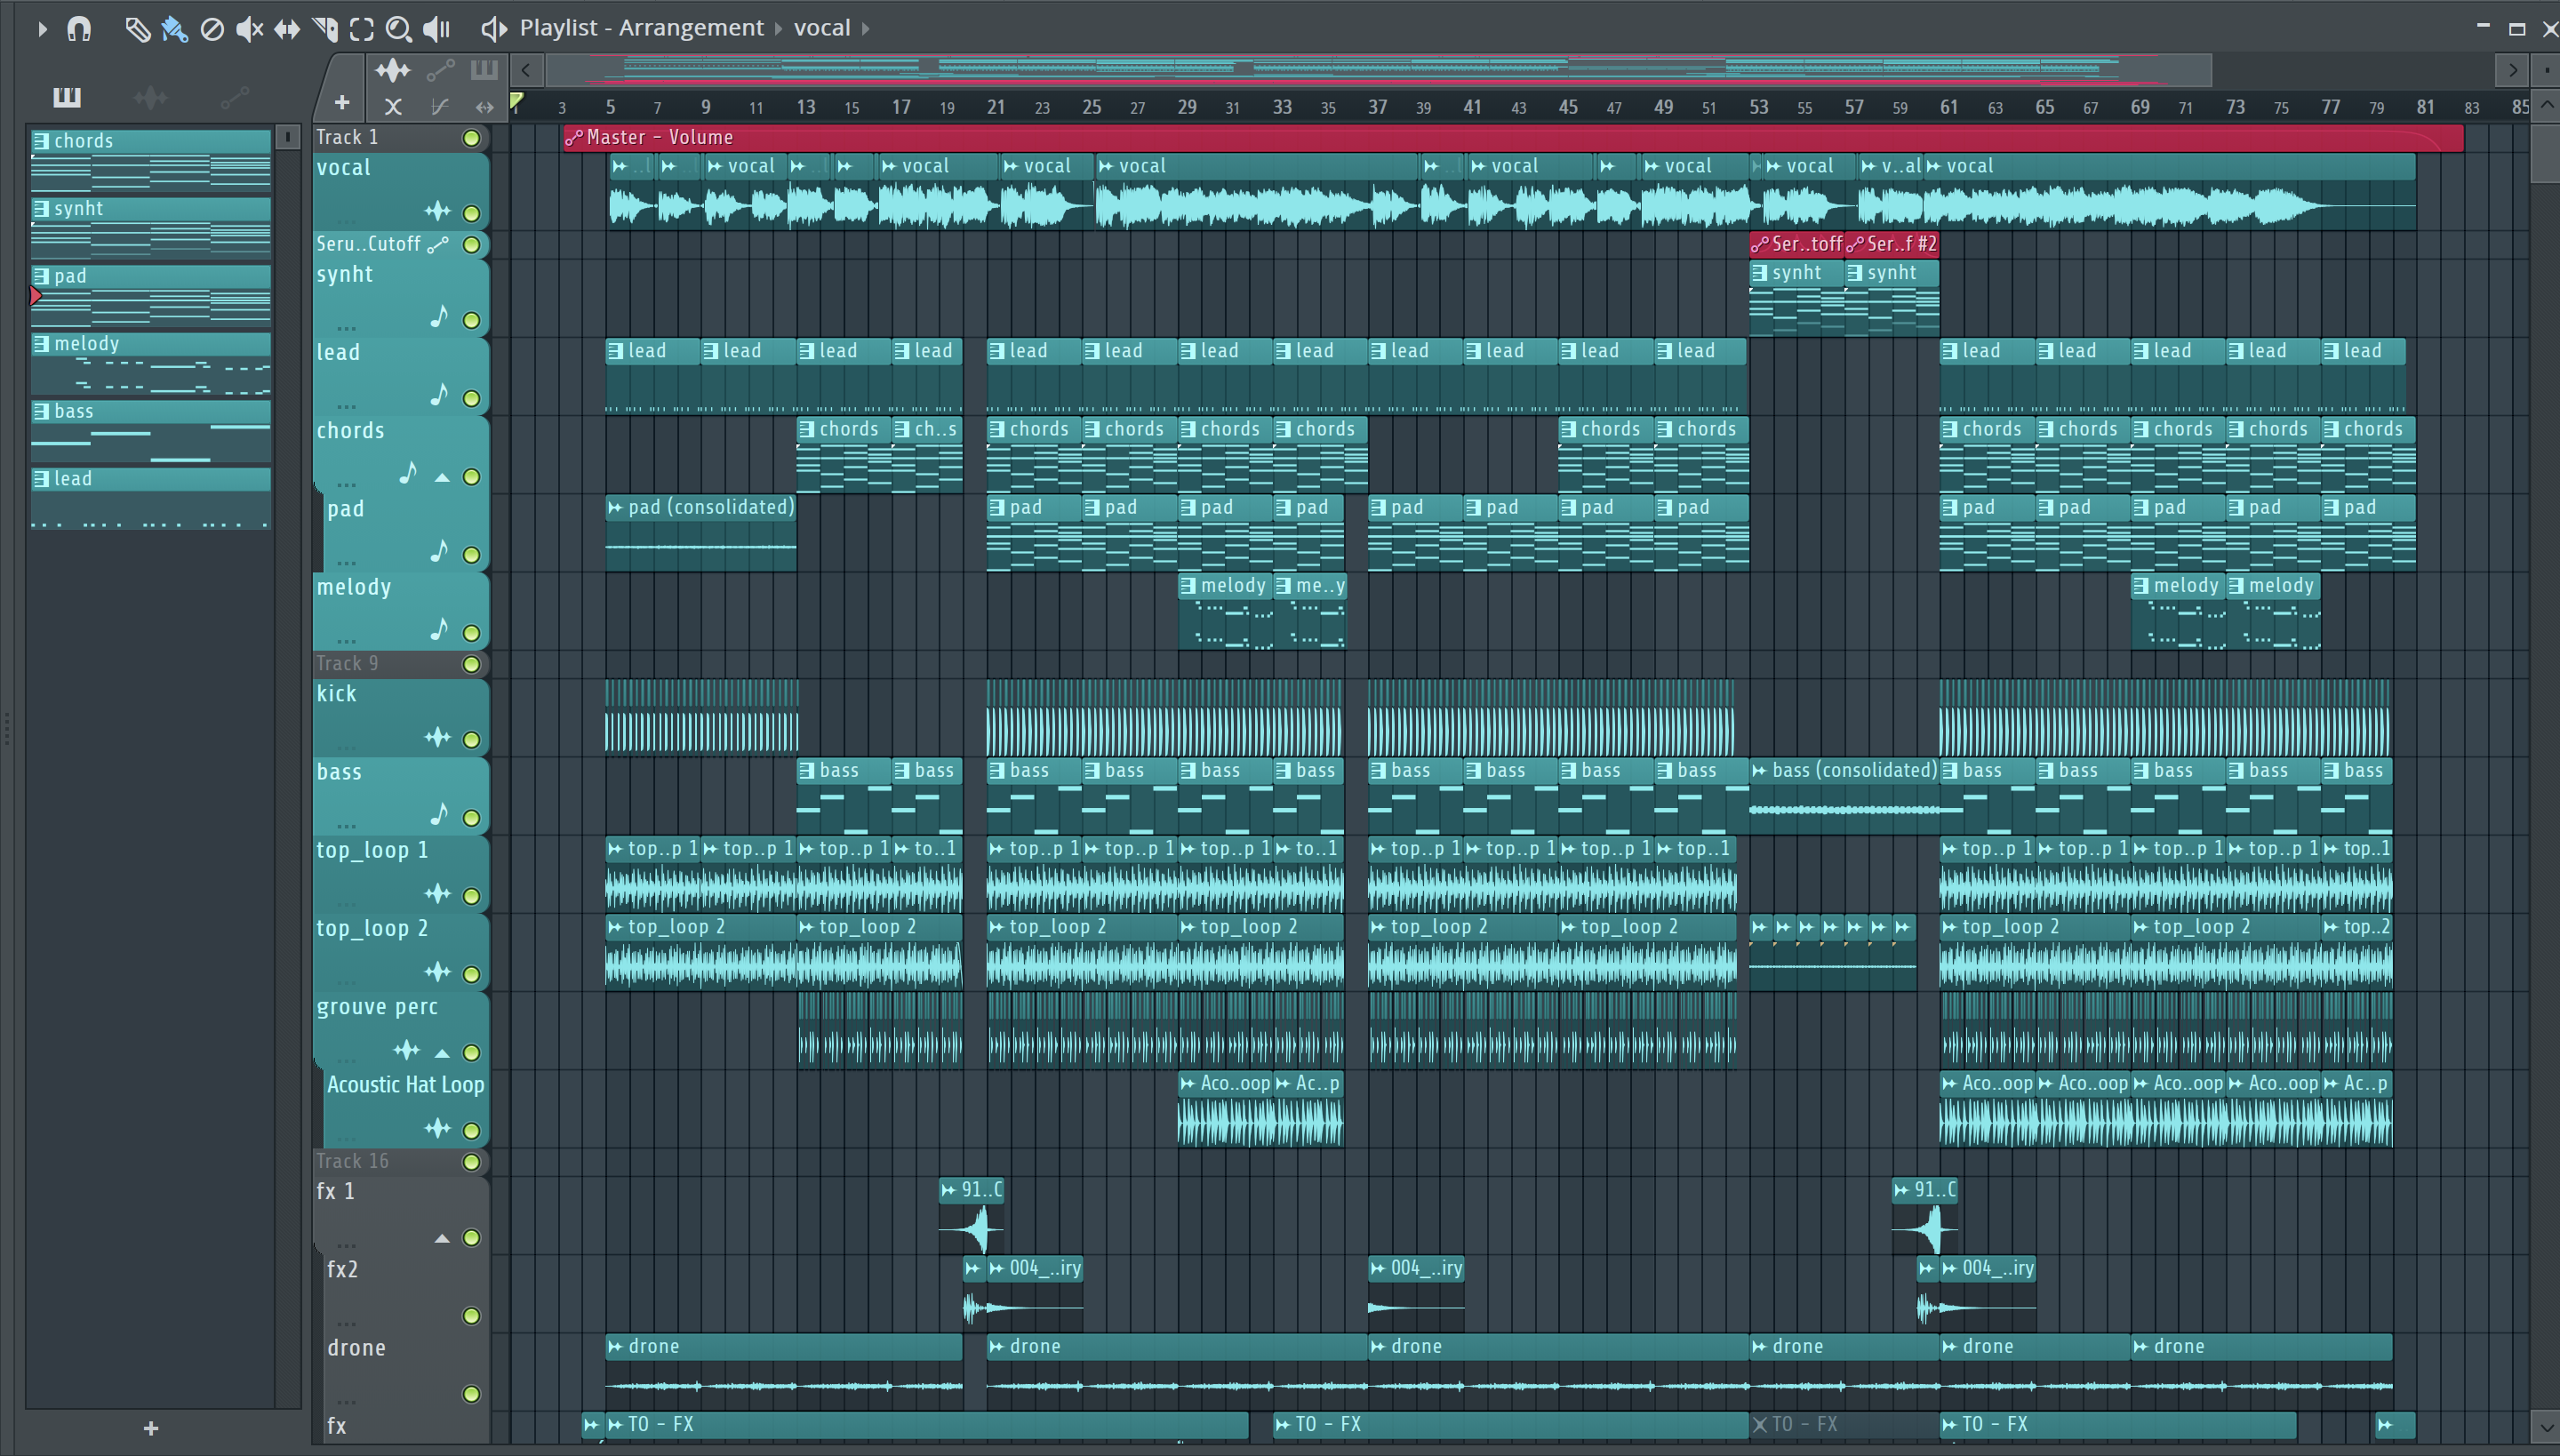Mute the bass track
Image resolution: width=2560 pixels, height=1456 pixels.
(472, 818)
